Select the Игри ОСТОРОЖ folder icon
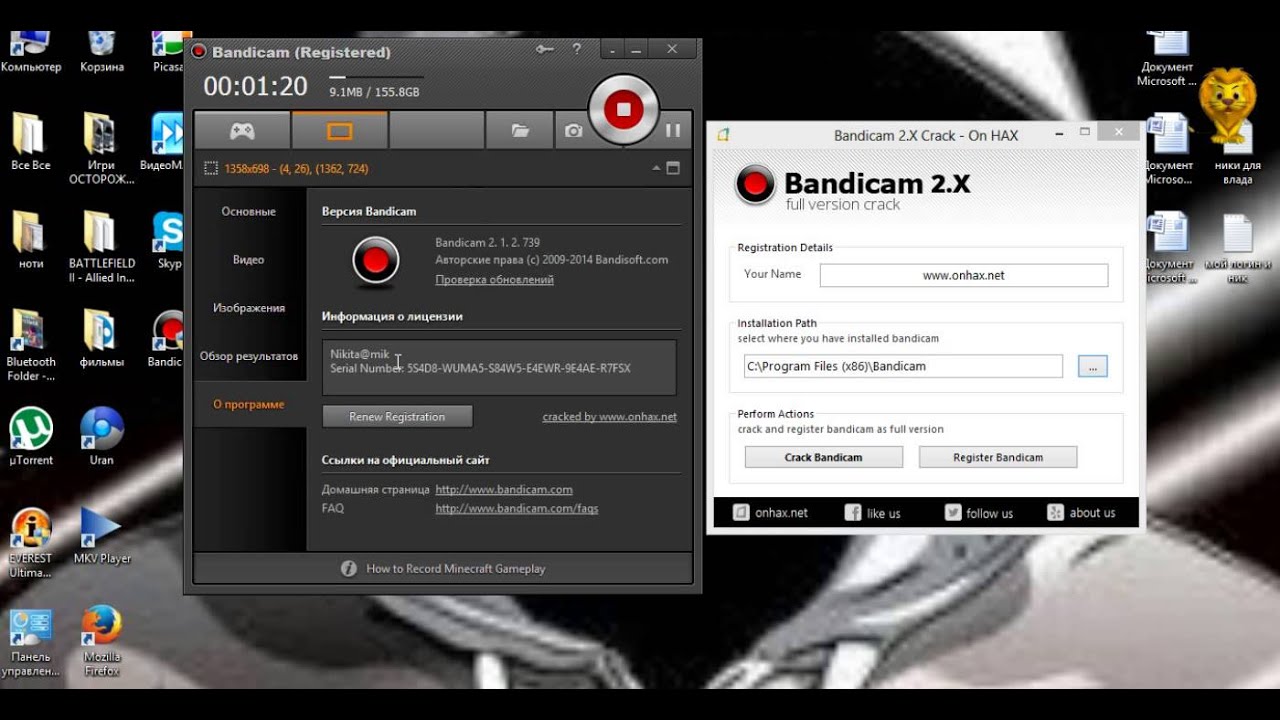The width and height of the screenshot is (1280, 720). pyautogui.click(x=101, y=150)
